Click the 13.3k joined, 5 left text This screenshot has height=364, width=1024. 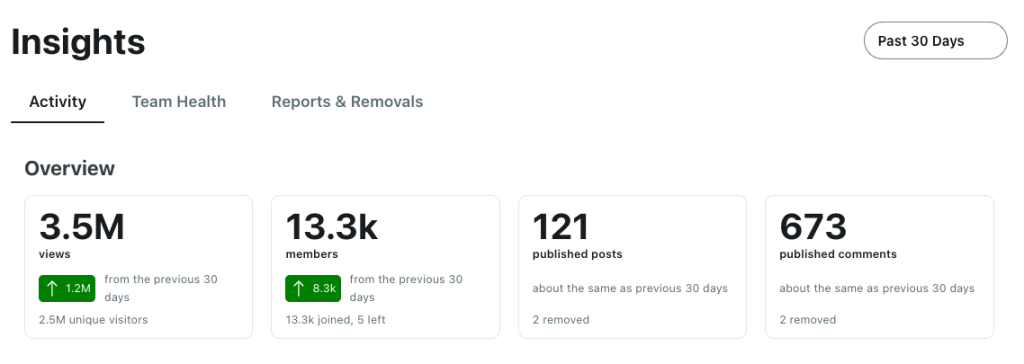pyautogui.click(x=336, y=320)
